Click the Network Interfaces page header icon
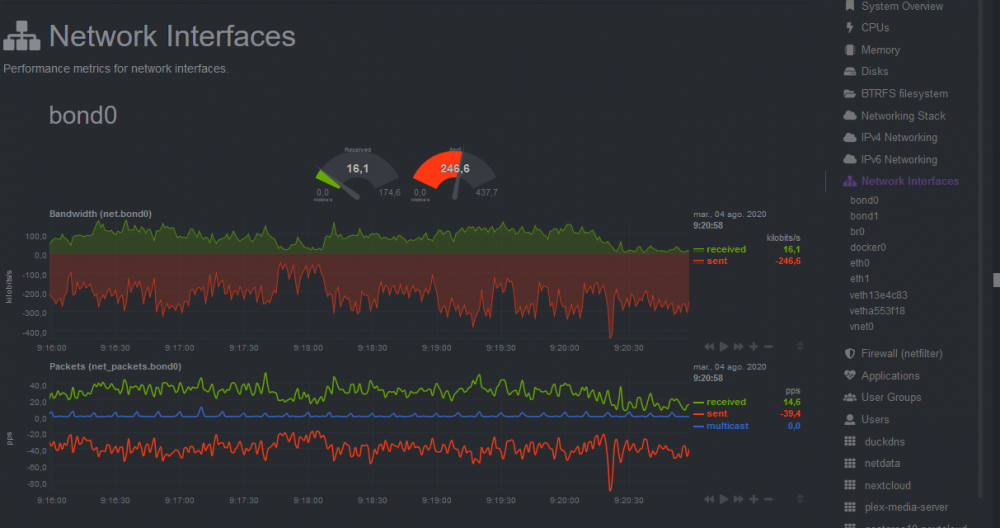This screenshot has width=1000, height=528. (22, 36)
